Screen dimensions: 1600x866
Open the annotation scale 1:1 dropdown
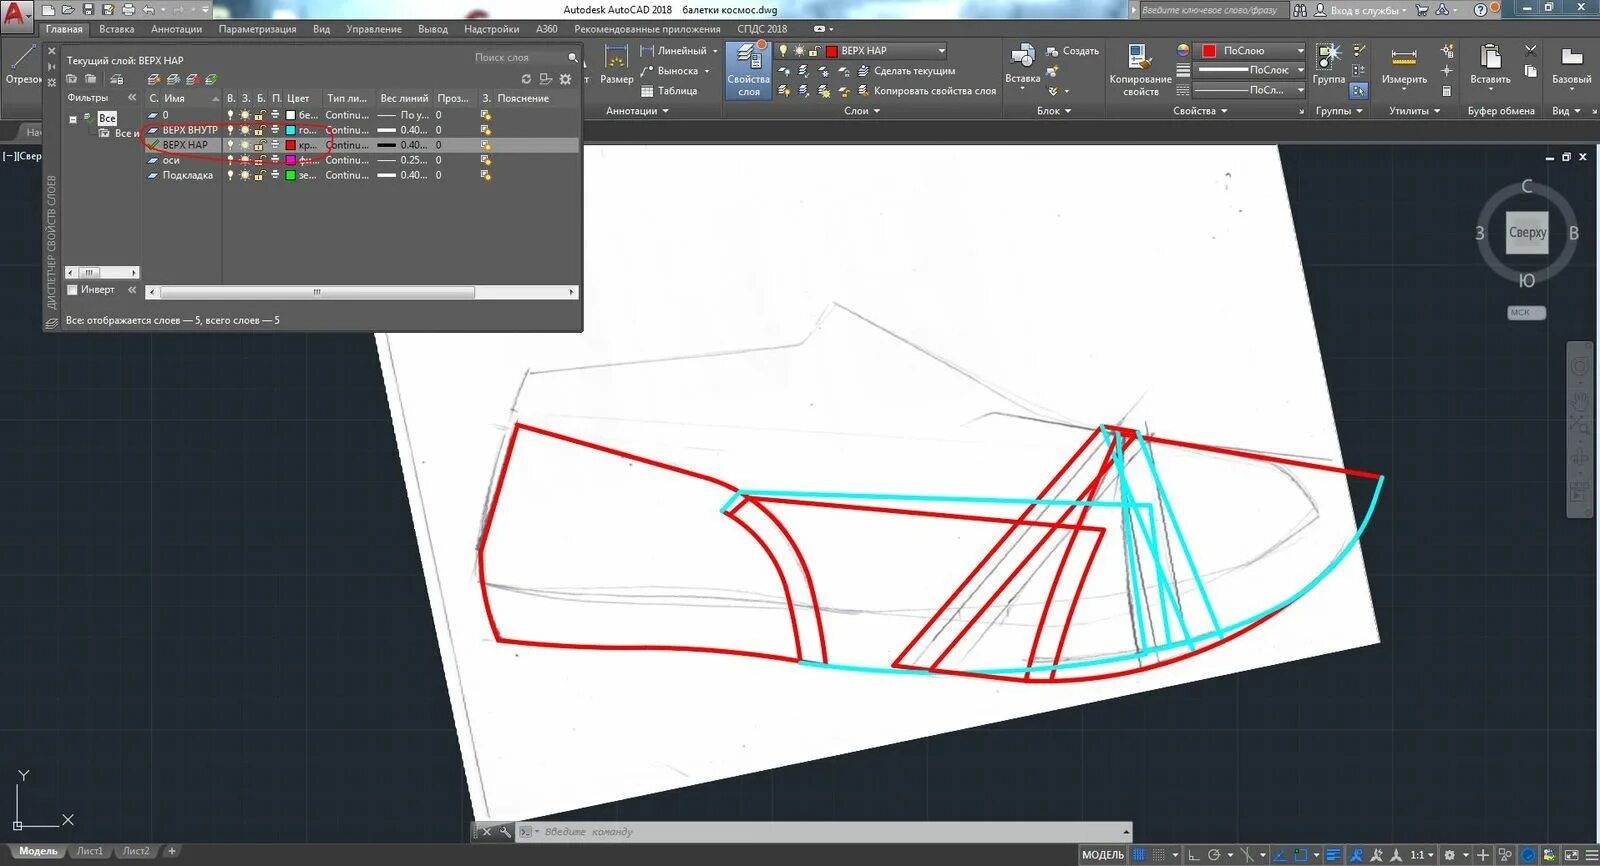tap(1422, 855)
